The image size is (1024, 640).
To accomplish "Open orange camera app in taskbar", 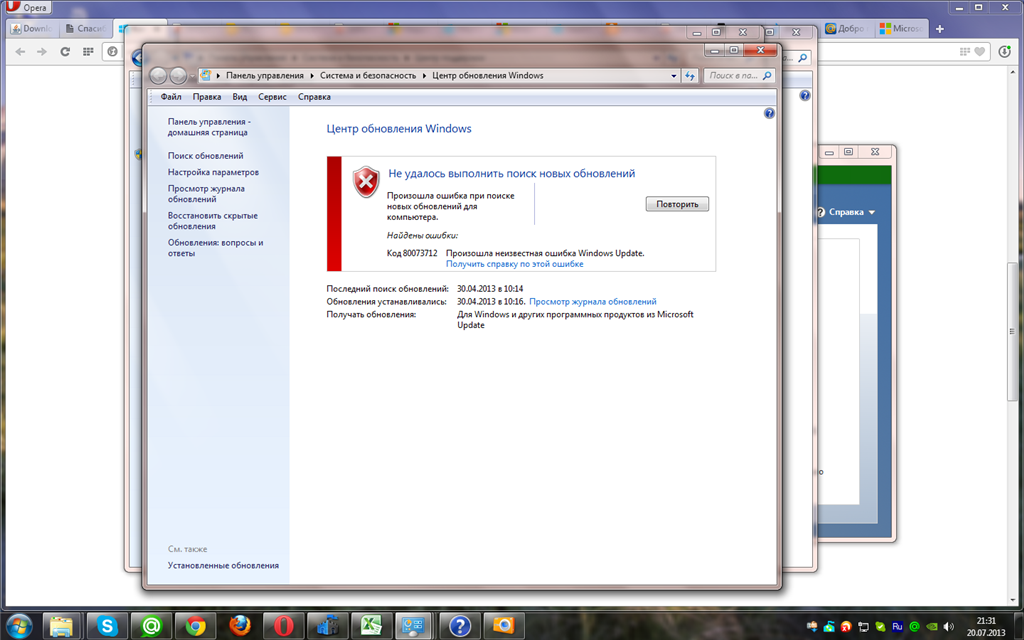I will click(x=504, y=626).
